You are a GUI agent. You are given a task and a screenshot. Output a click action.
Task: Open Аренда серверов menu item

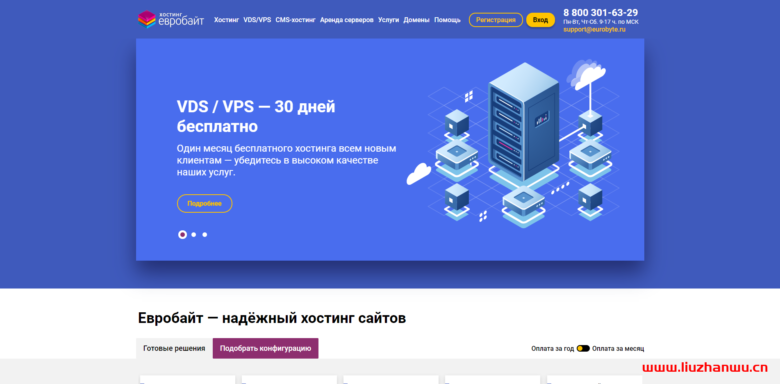click(347, 20)
